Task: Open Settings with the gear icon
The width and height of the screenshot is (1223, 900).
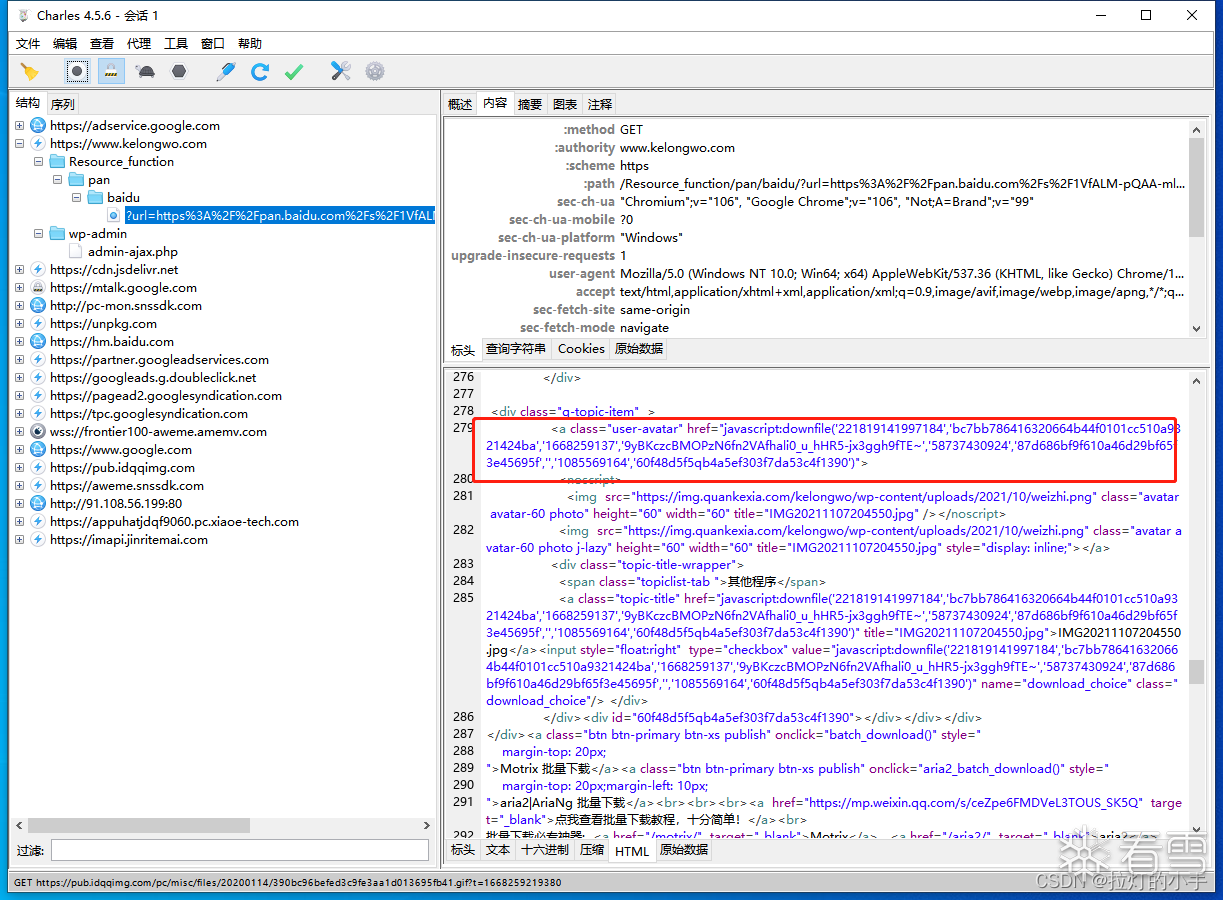Action: click(x=375, y=71)
